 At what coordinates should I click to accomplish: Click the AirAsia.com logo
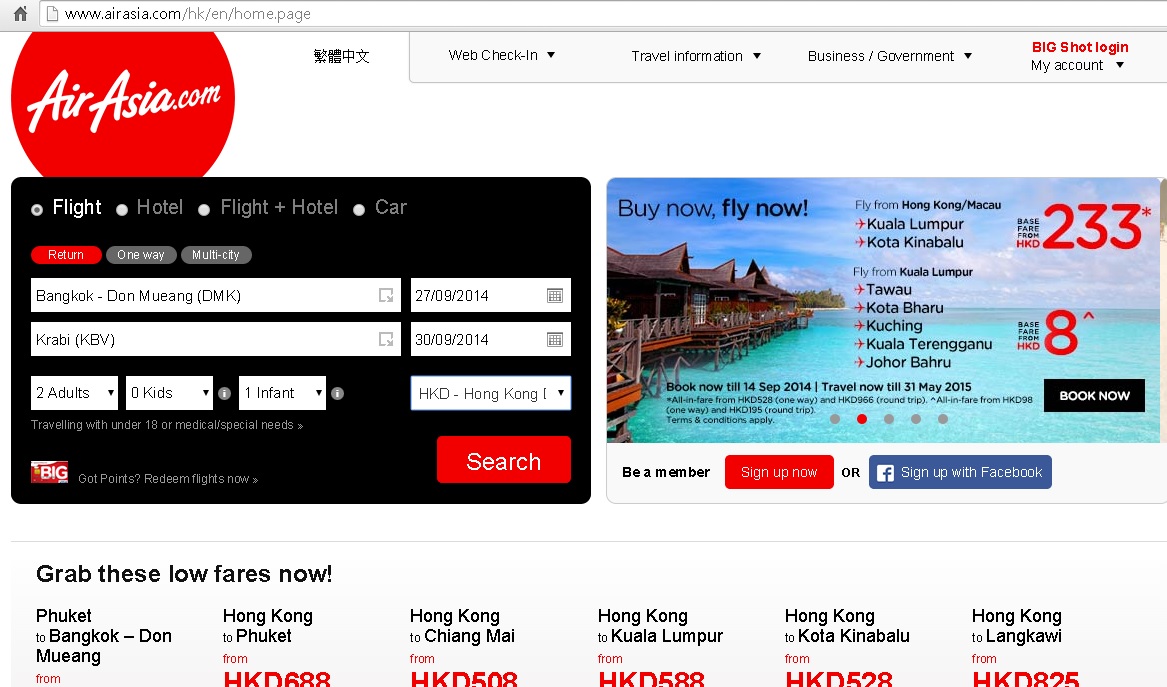[122, 100]
